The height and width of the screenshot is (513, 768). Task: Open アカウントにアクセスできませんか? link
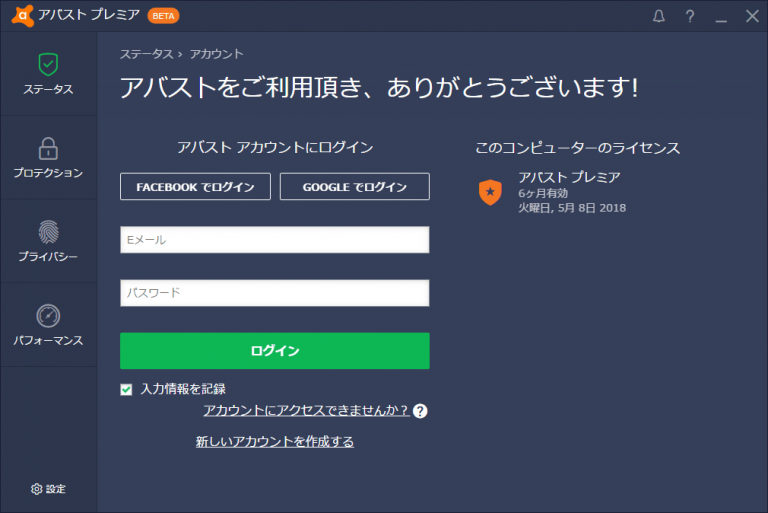306,410
